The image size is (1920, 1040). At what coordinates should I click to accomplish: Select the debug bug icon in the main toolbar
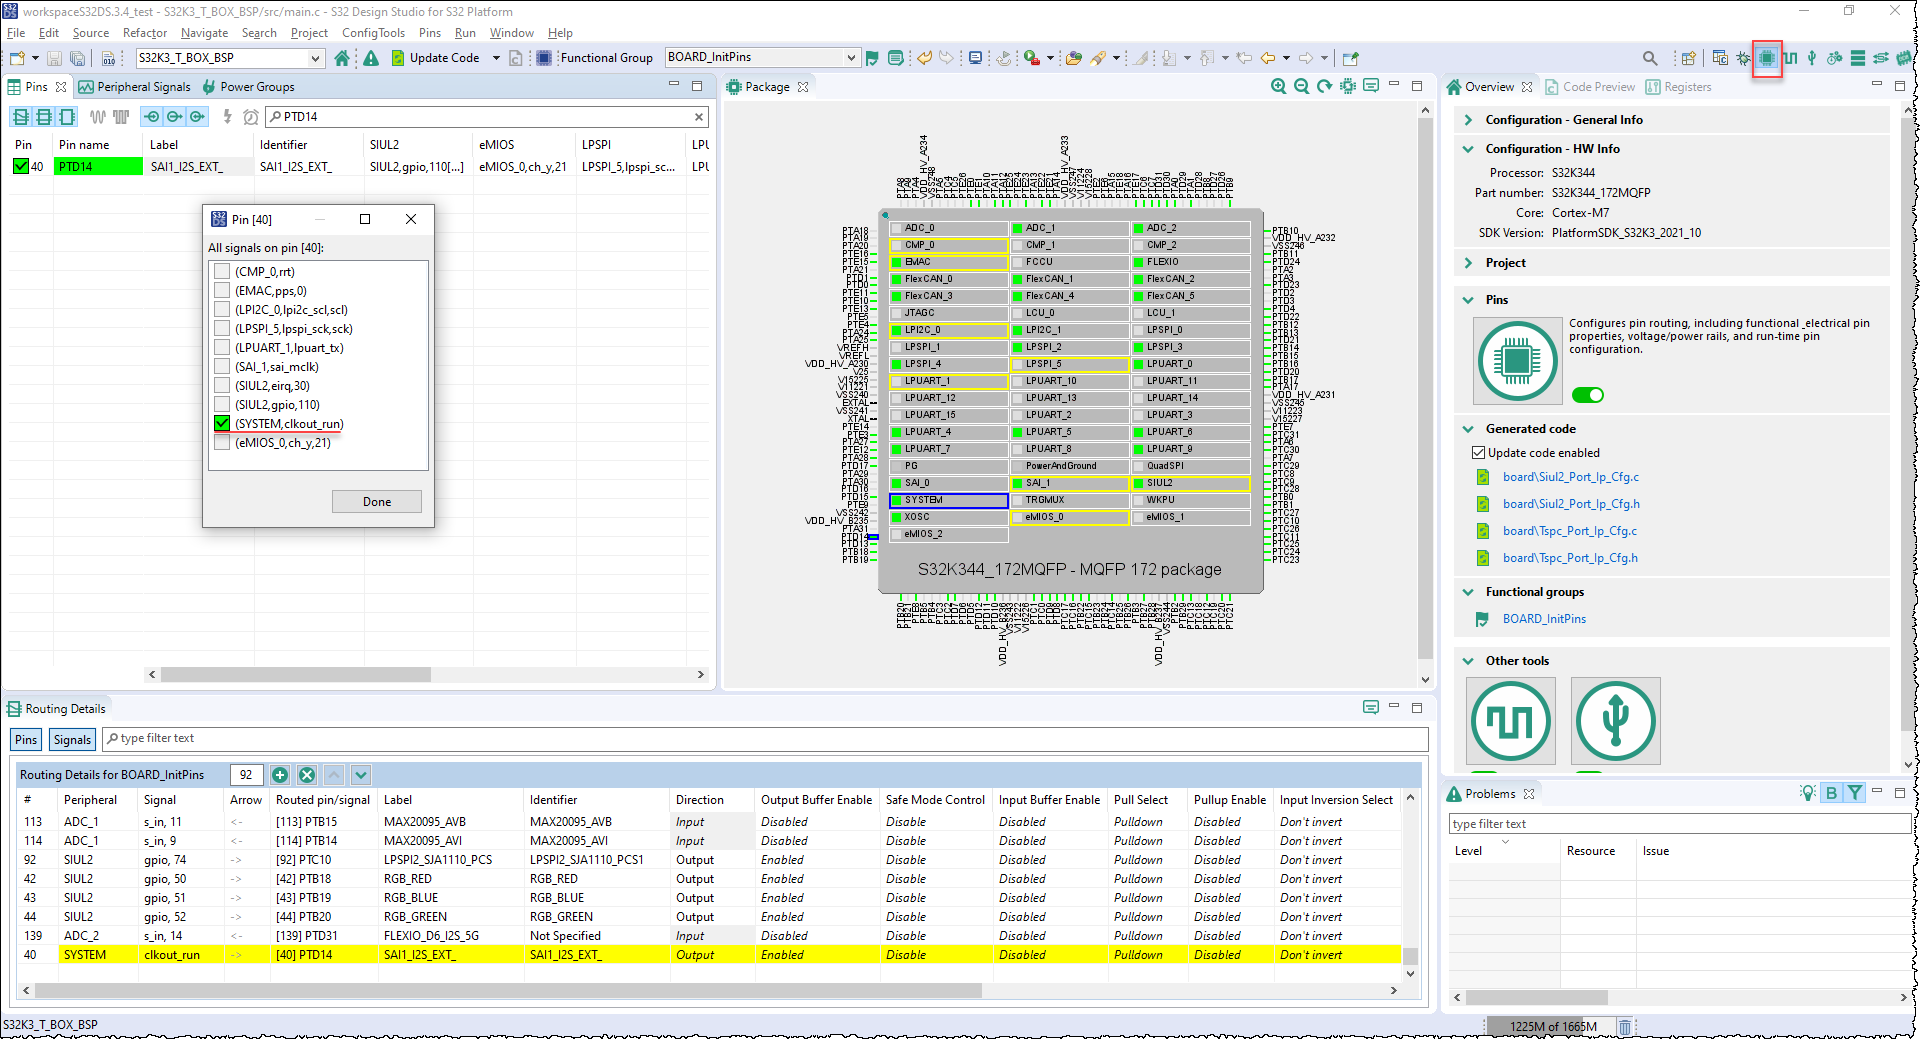[x=1741, y=58]
